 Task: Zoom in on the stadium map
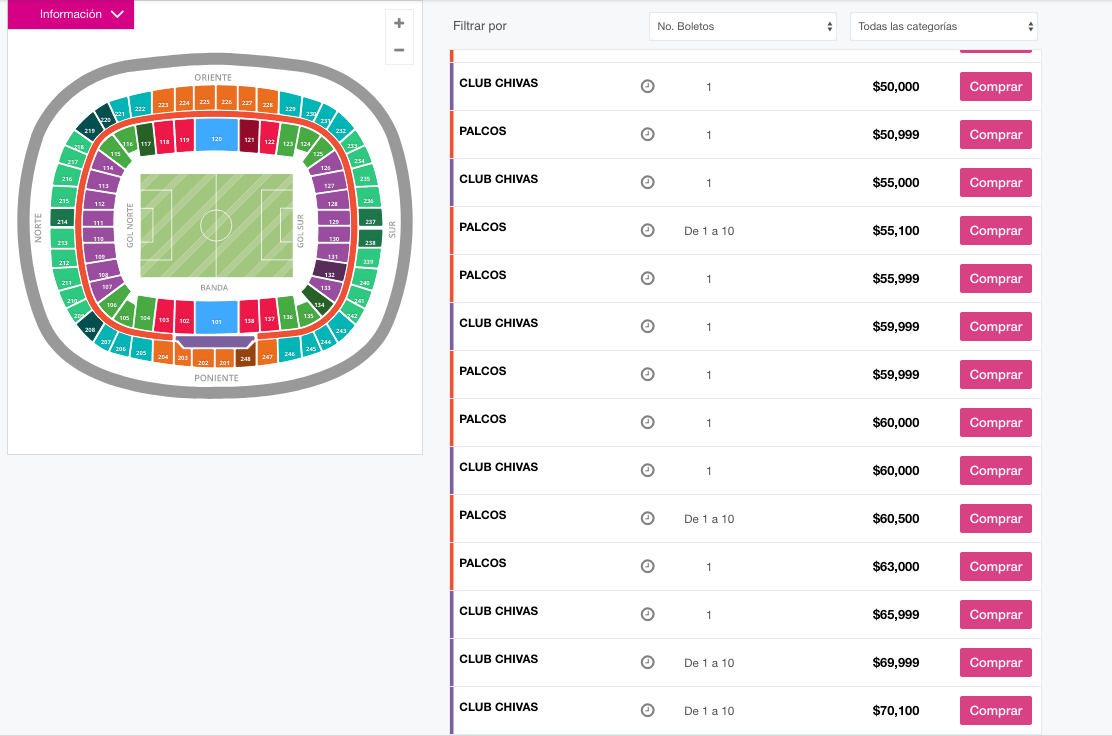pos(399,23)
